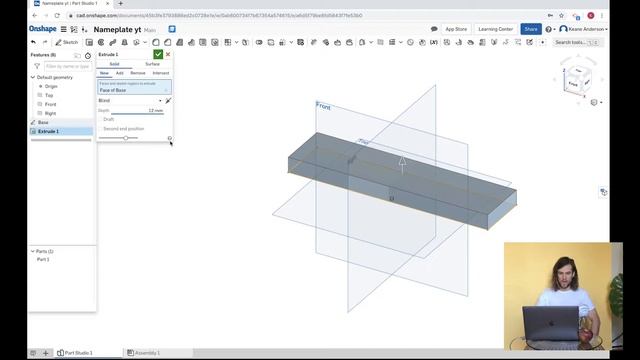Select the Revolve tool
The height and width of the screenshot is (360, 640).
click(101, 42)
